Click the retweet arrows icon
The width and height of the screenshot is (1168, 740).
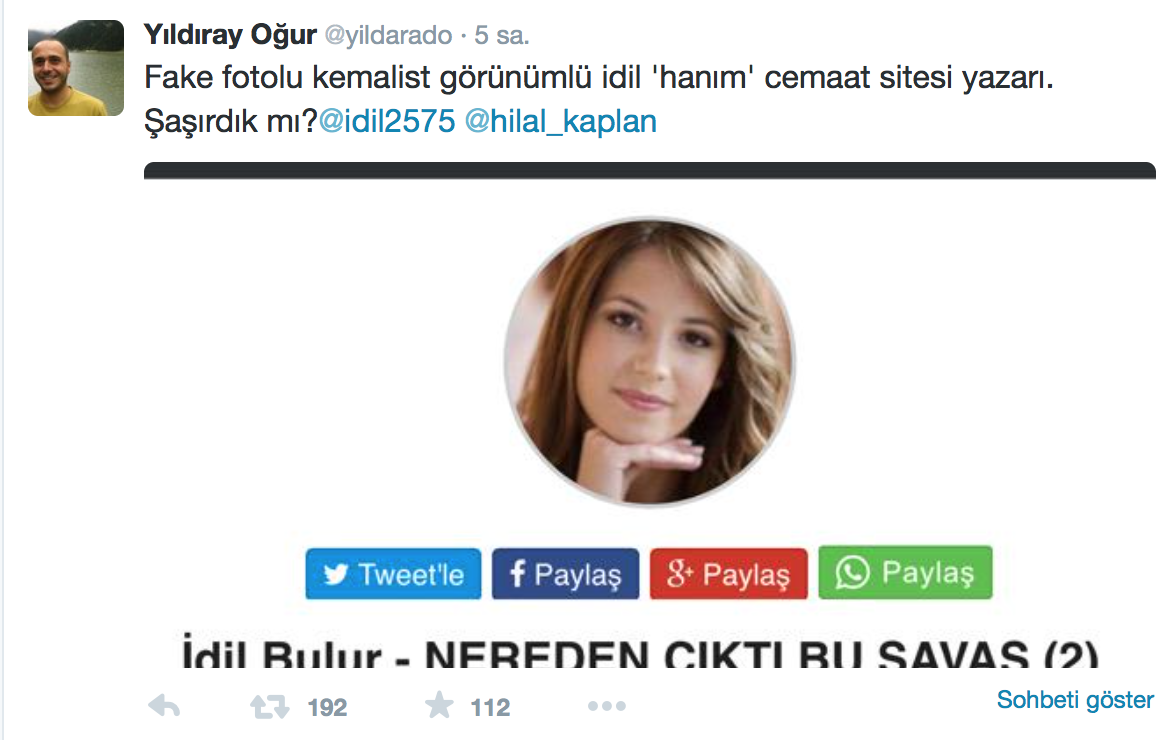coord(269,706)
